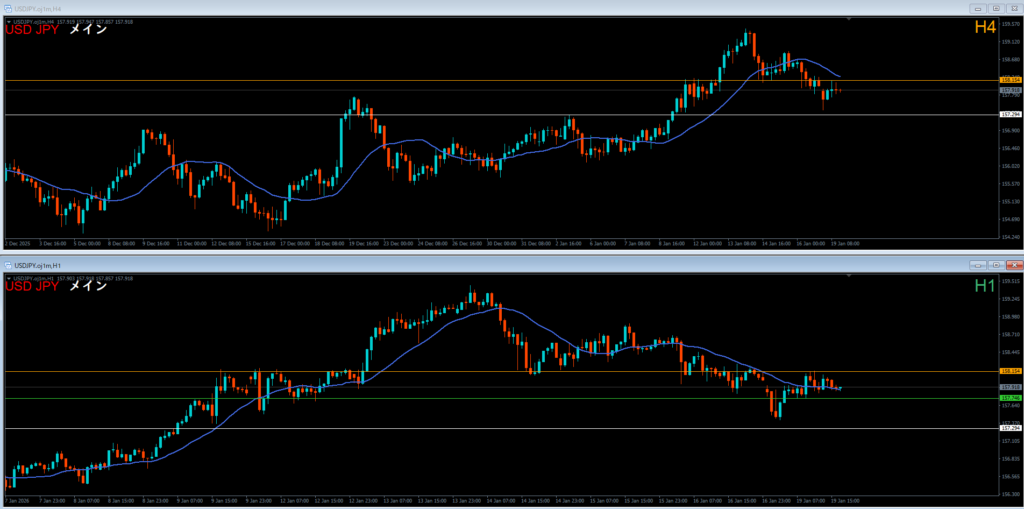Viewport: 1024px width, 509px height.
Task: Close the H1 chart window
Action: (1014, 264)
